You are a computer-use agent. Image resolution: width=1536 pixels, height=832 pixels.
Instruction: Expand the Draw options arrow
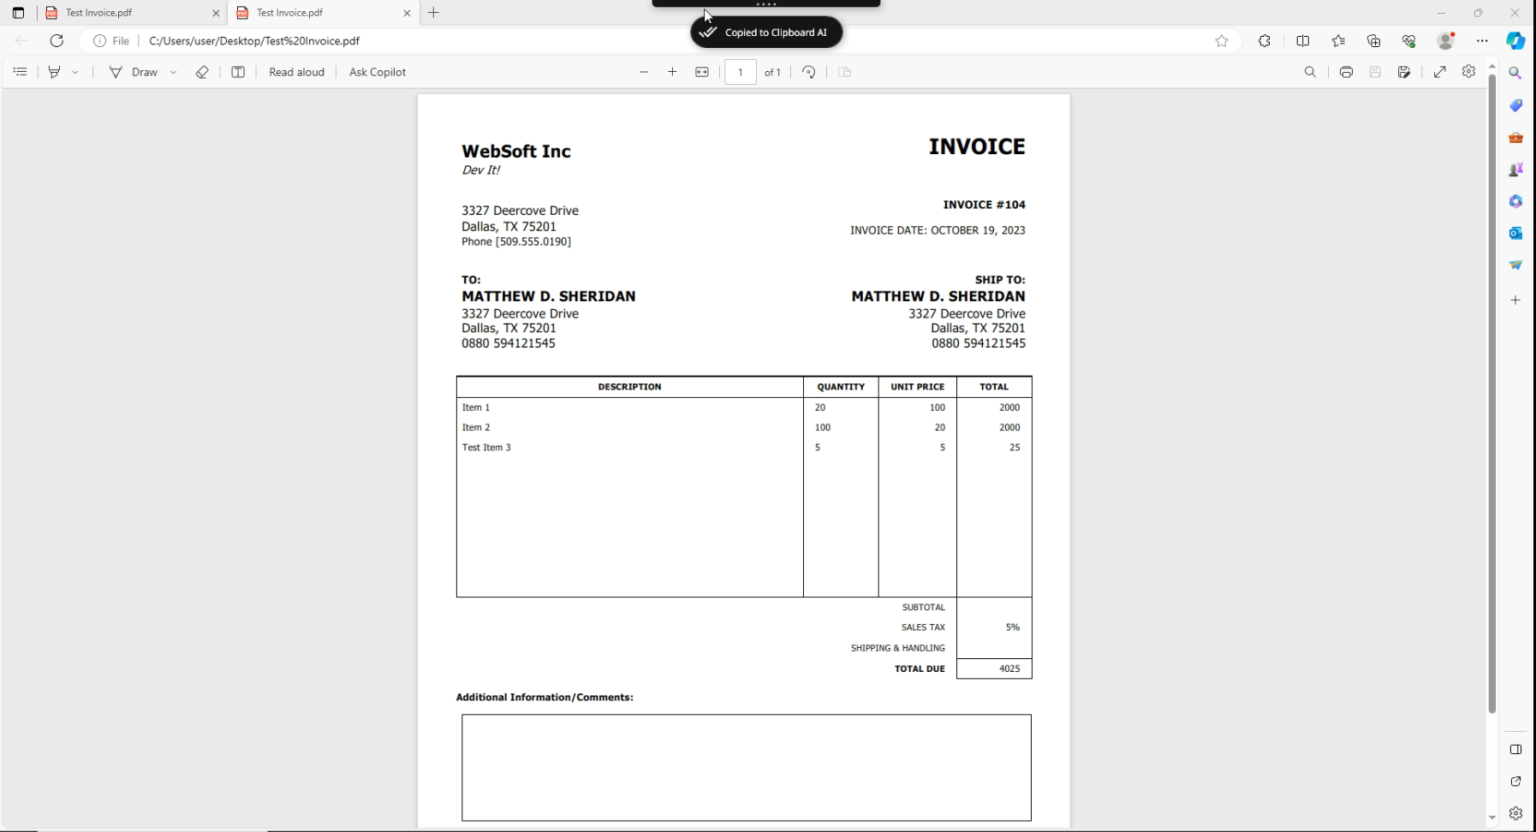point(173,72)
